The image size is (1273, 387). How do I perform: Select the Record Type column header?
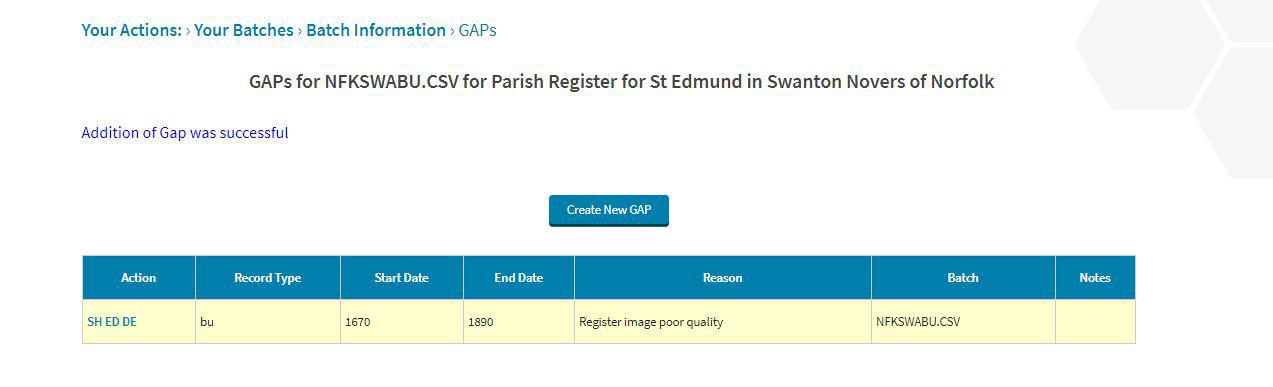point(268,278)
